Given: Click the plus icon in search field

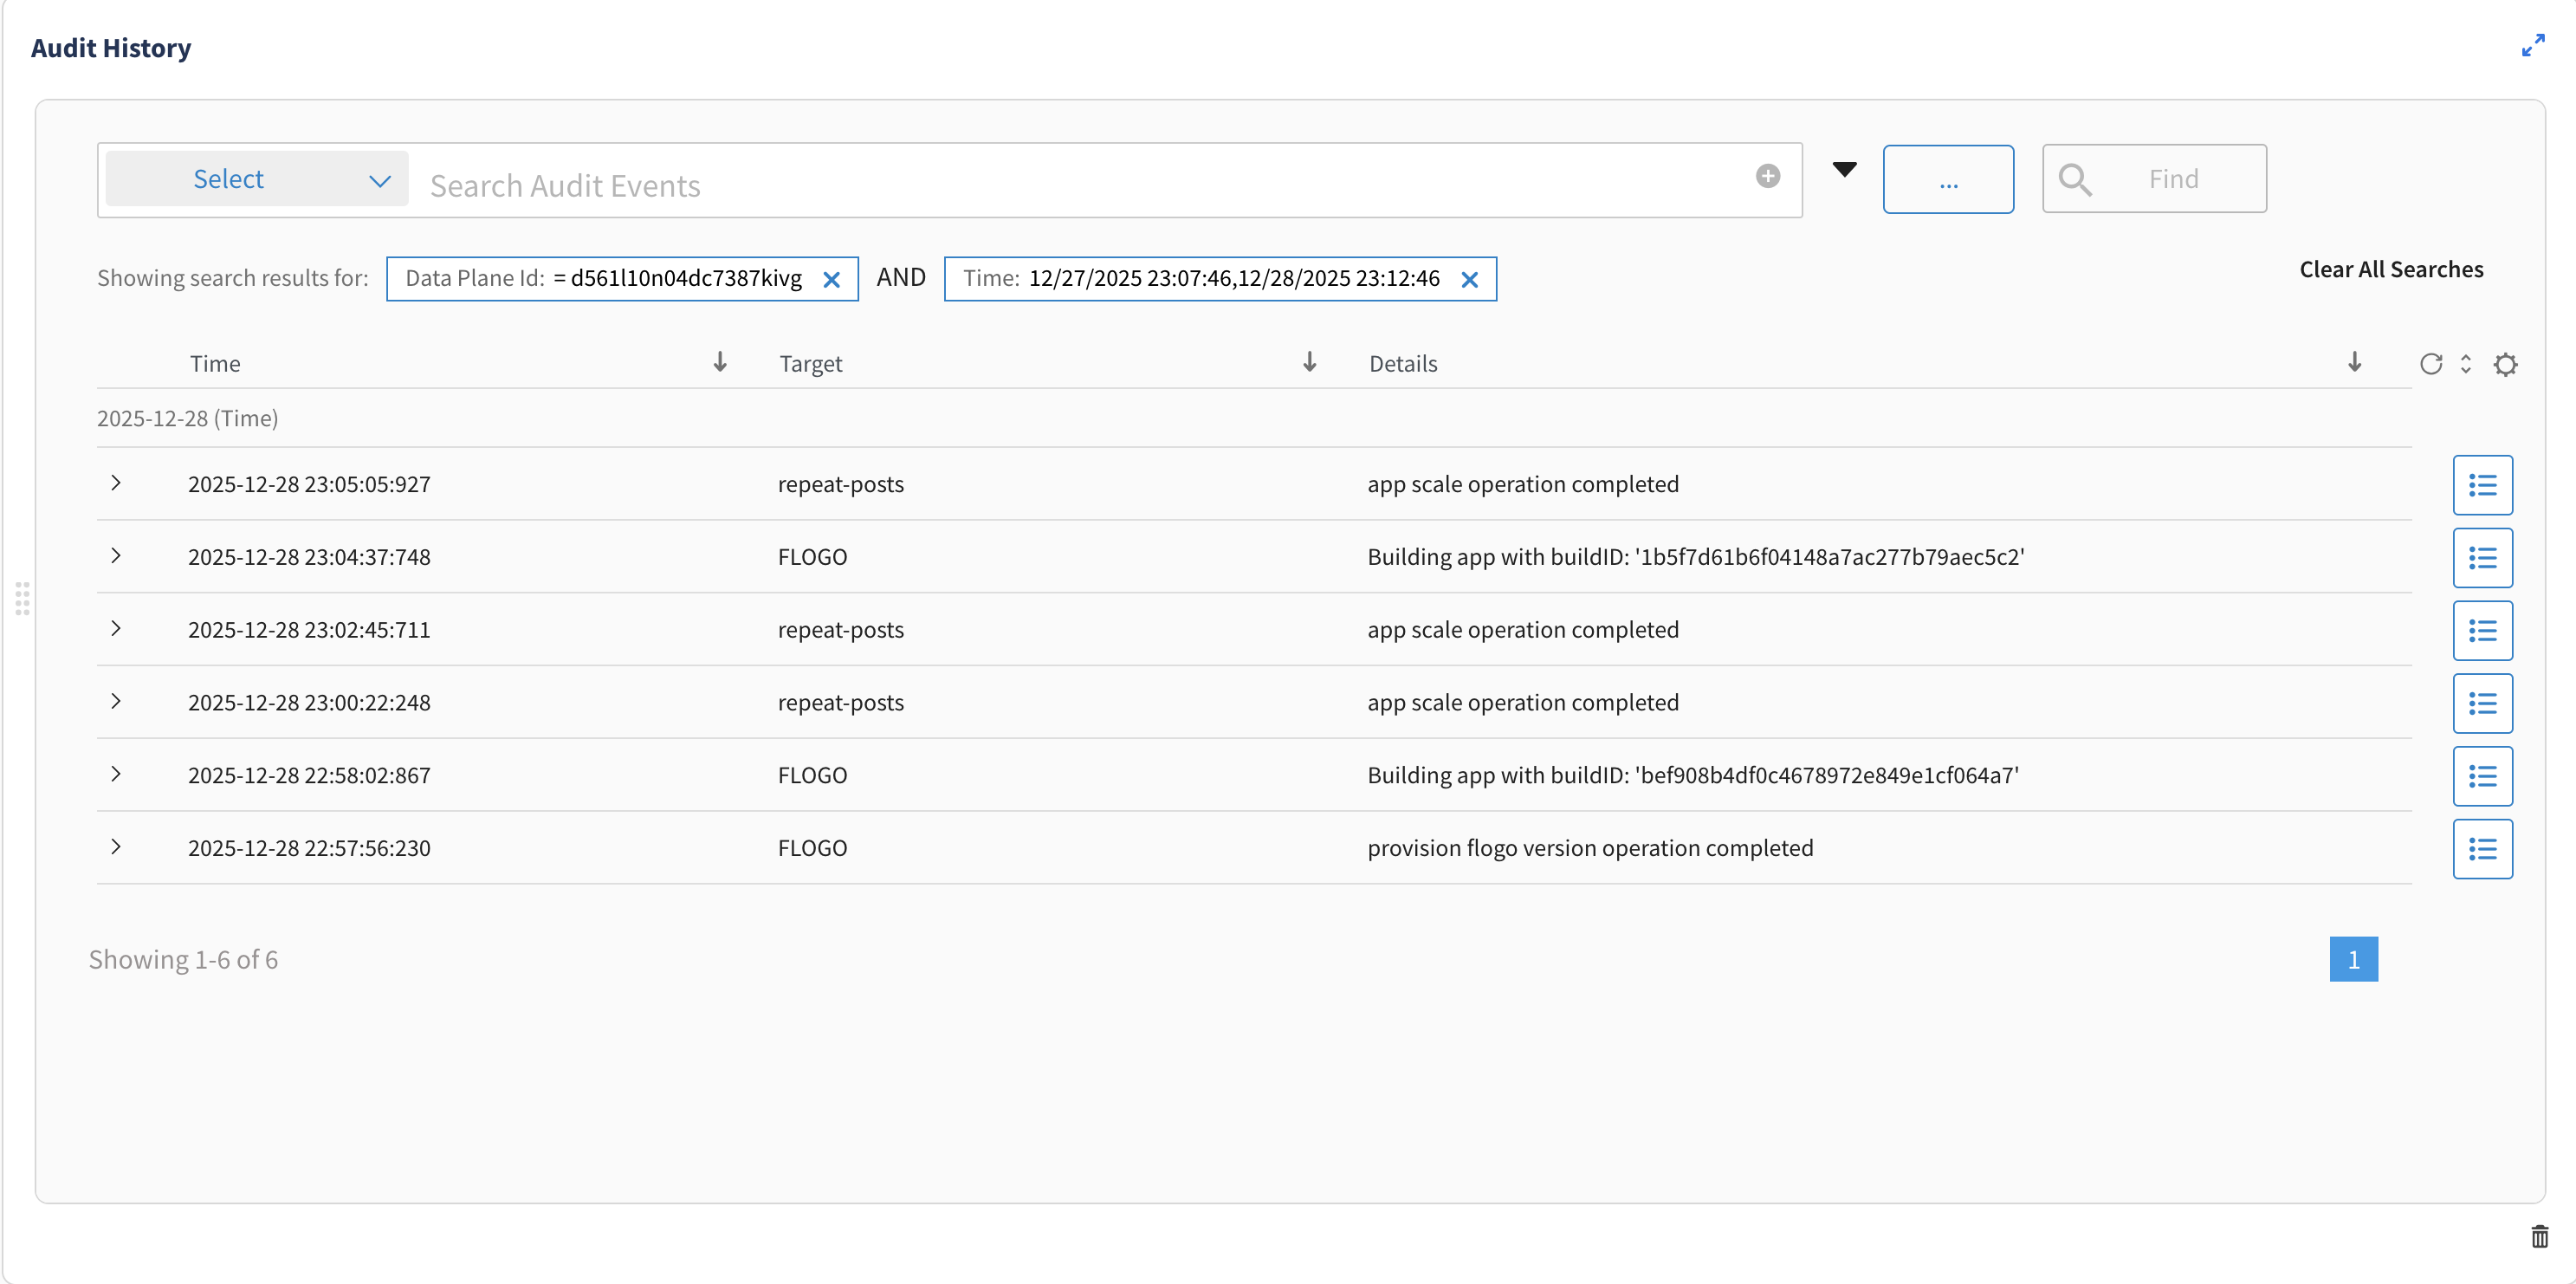Looking at the screenshot, I should tap(1767, 177).
